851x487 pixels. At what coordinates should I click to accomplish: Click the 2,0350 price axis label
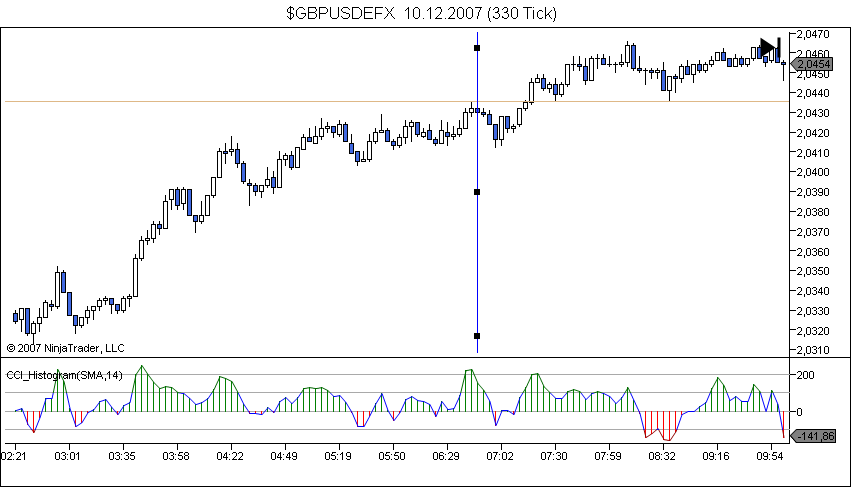[x=812, y=271]
